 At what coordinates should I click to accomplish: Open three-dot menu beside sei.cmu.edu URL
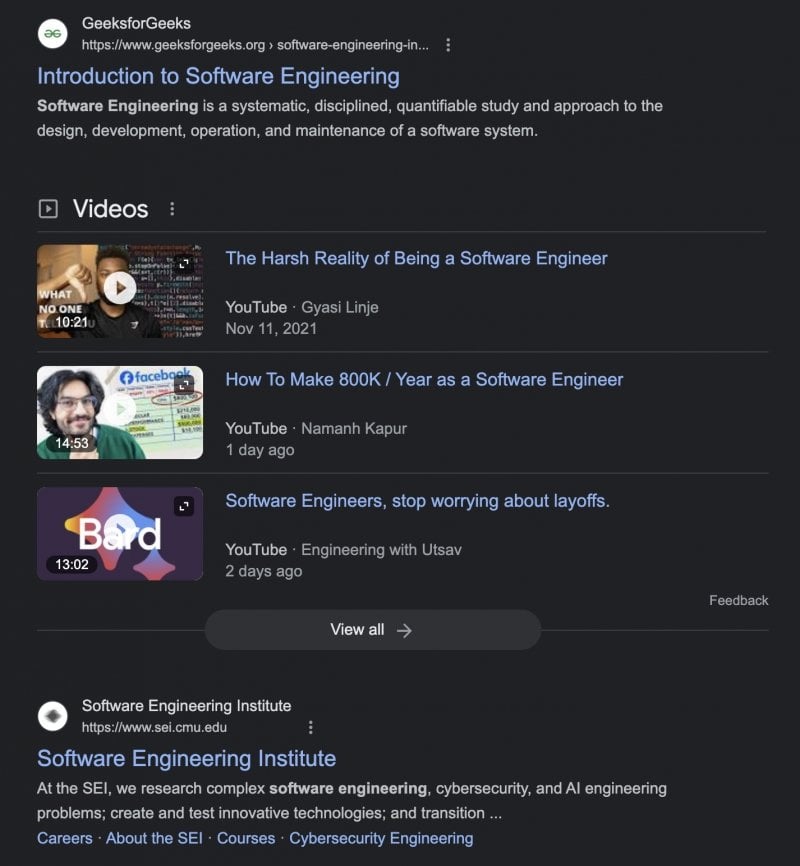click(310, 727)
